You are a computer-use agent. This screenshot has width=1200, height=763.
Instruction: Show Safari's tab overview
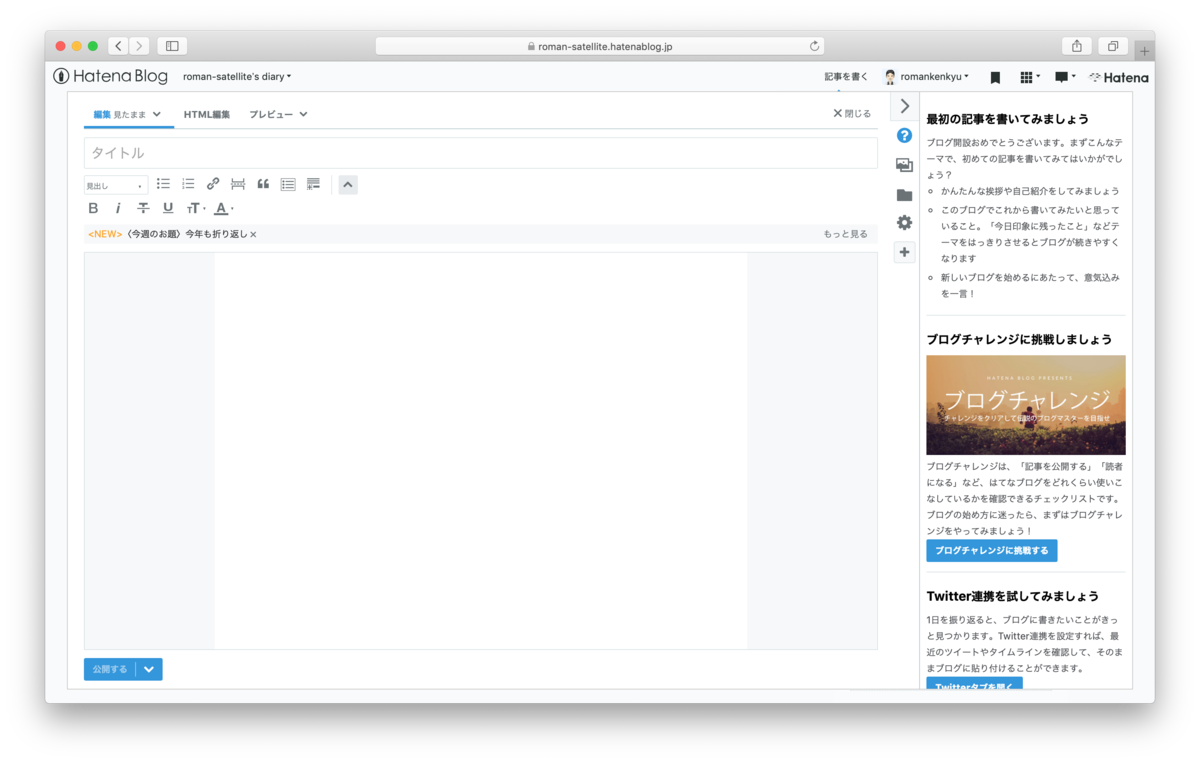pos(1112,46)
